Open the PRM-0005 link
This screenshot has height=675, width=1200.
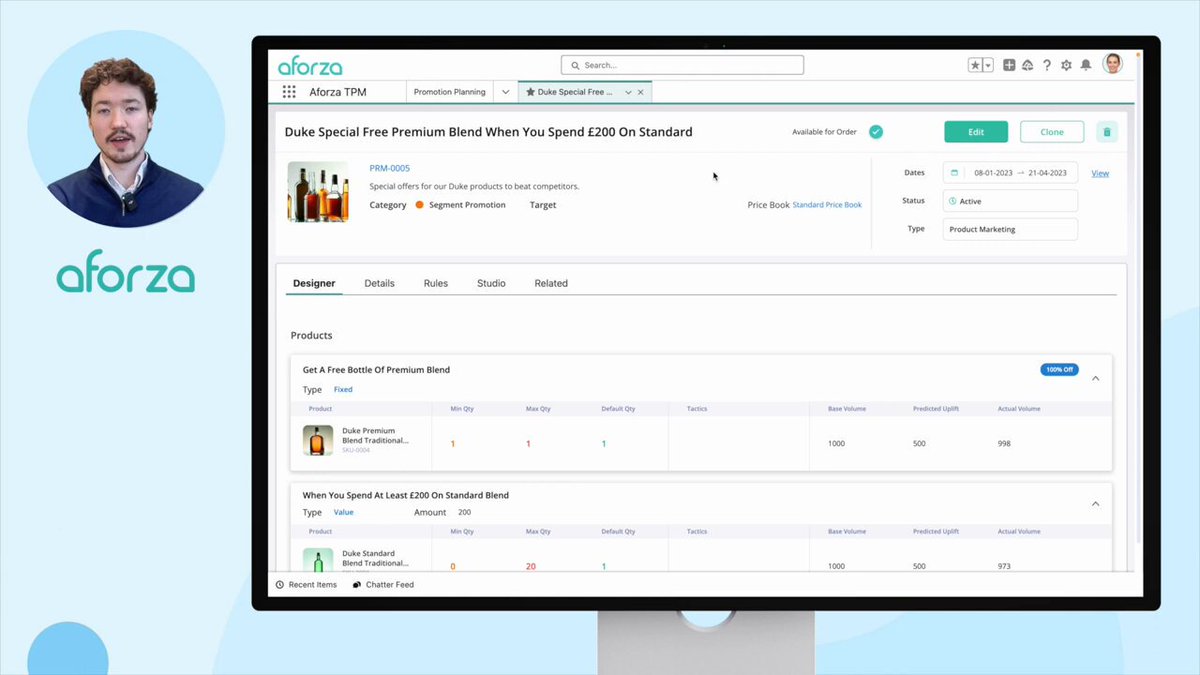(x=390, y=168)
